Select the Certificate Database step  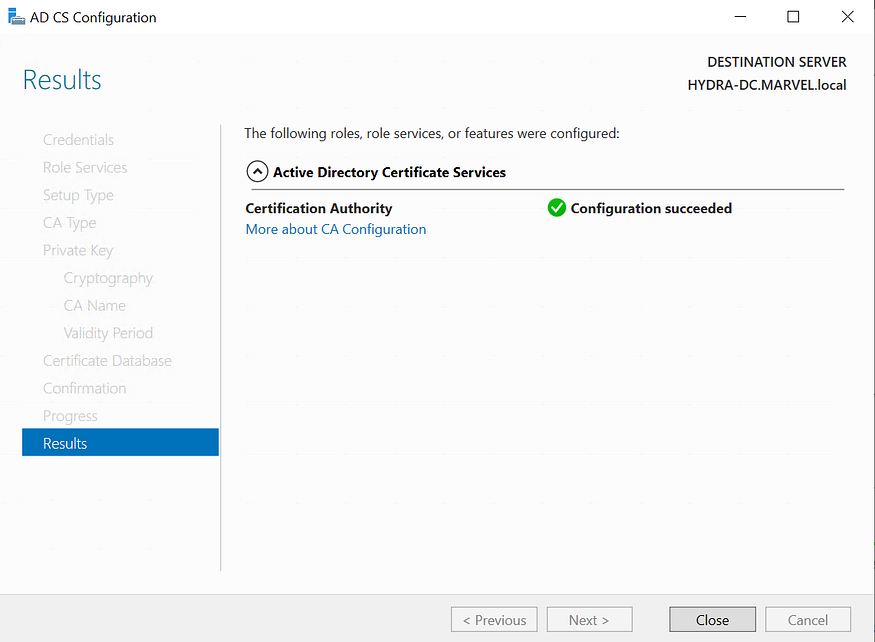(107, 360)
